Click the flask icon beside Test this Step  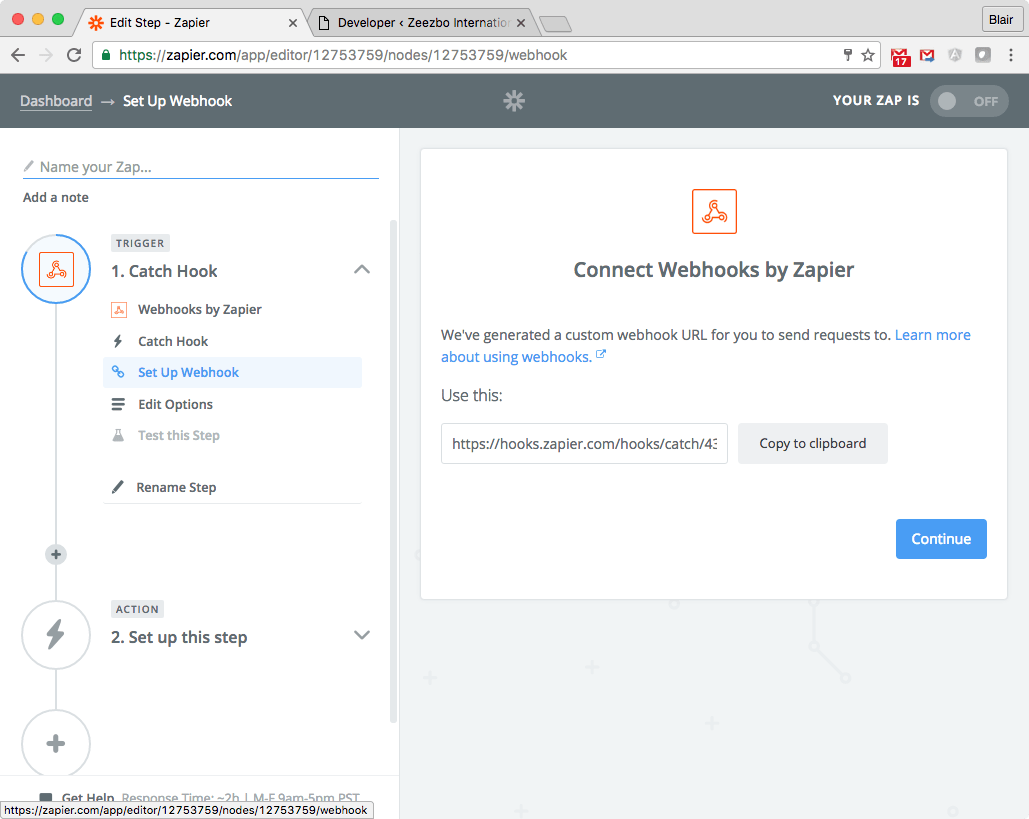(118, 435)
